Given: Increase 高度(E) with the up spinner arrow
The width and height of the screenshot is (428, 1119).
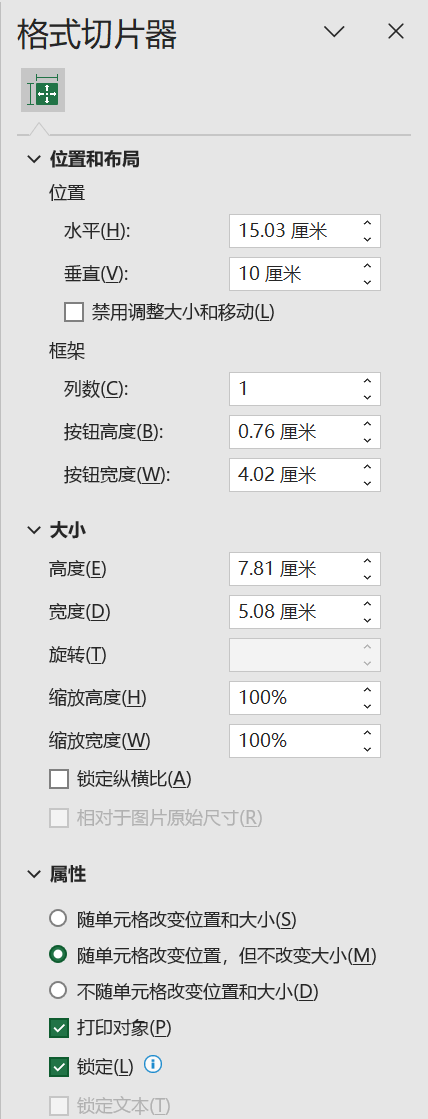Looking at the screenshot, I should (367, 561).
